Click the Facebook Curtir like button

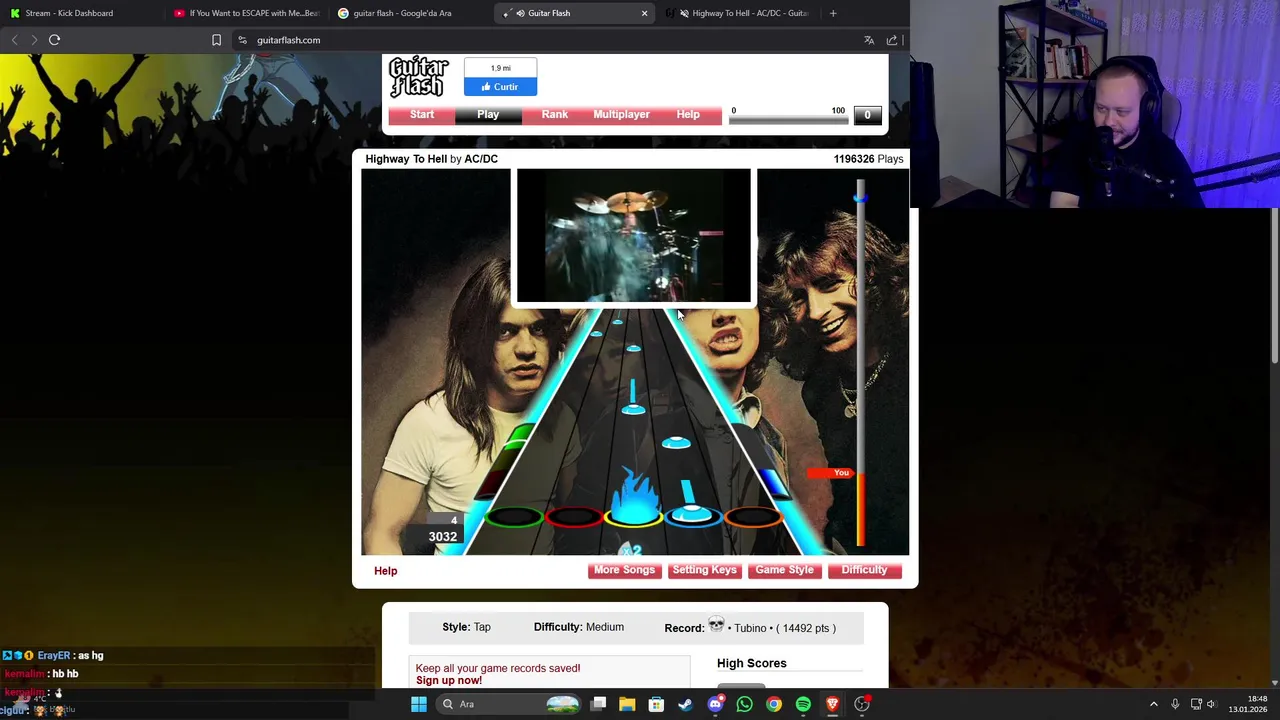(500, 87)
